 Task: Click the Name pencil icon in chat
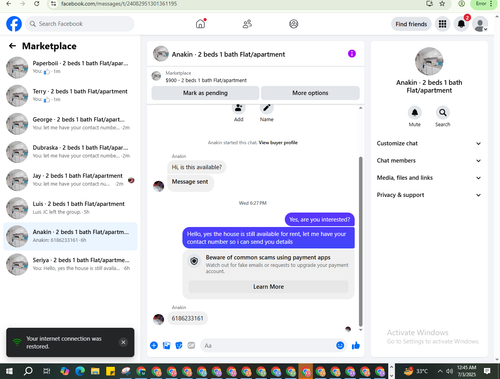tap(267, 108)
